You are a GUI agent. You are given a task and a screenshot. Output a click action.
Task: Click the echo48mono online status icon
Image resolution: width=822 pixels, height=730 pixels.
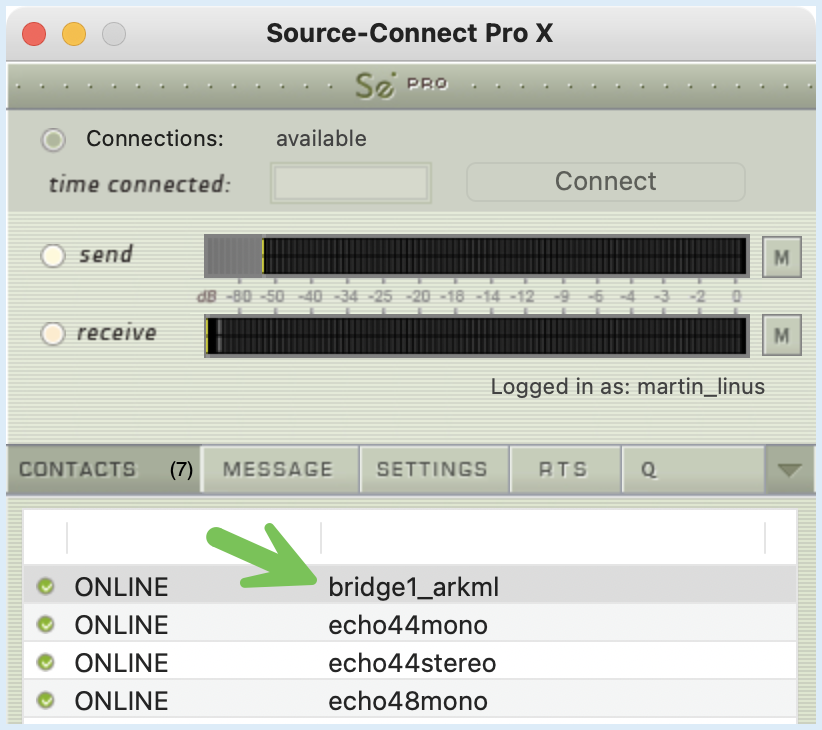pyautogui.click(x=46, y=700)
